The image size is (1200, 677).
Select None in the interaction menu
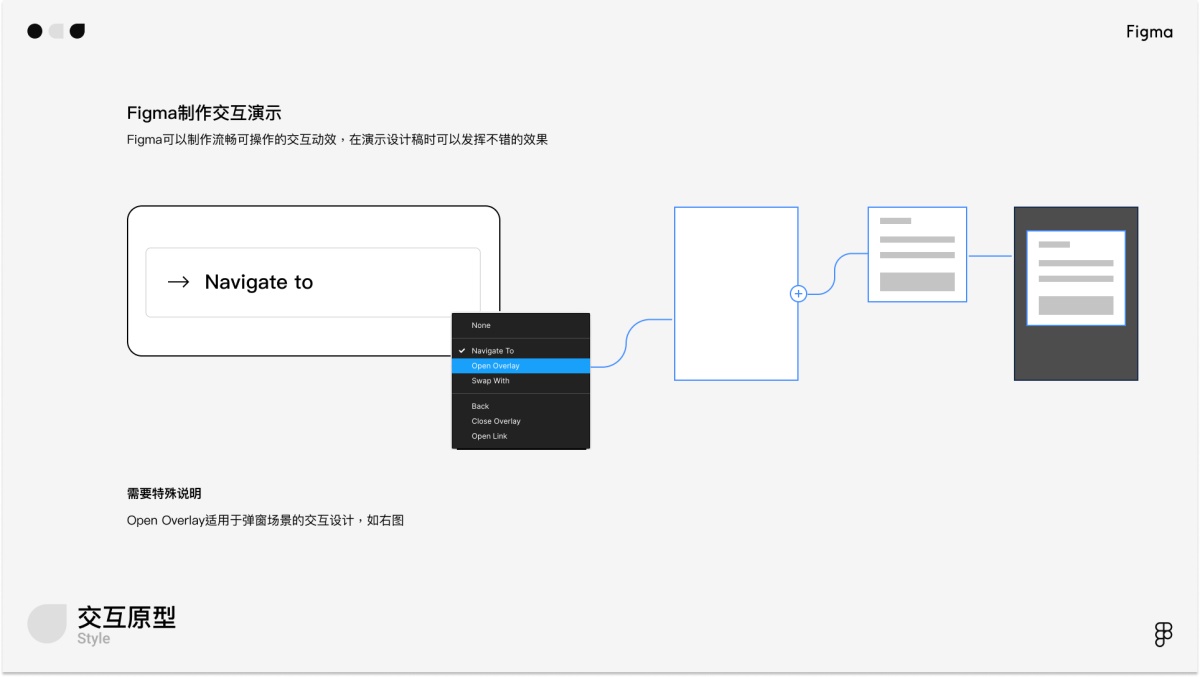pos(481,325)
